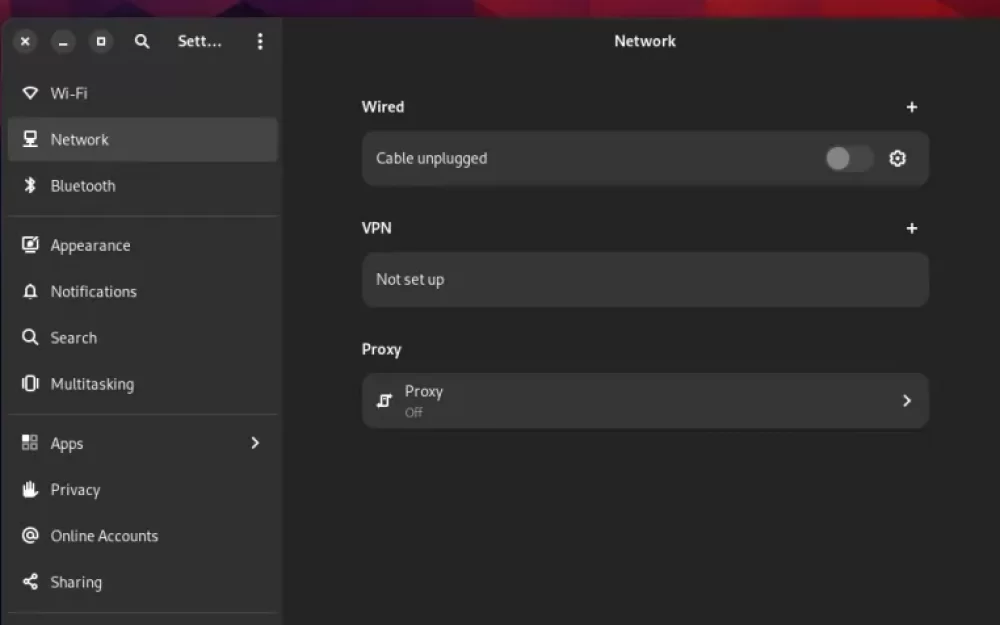Open the Settings menu with three dots
This screenshot has height=625, width=1000.
pyautogui.click(x=260, y=41)
